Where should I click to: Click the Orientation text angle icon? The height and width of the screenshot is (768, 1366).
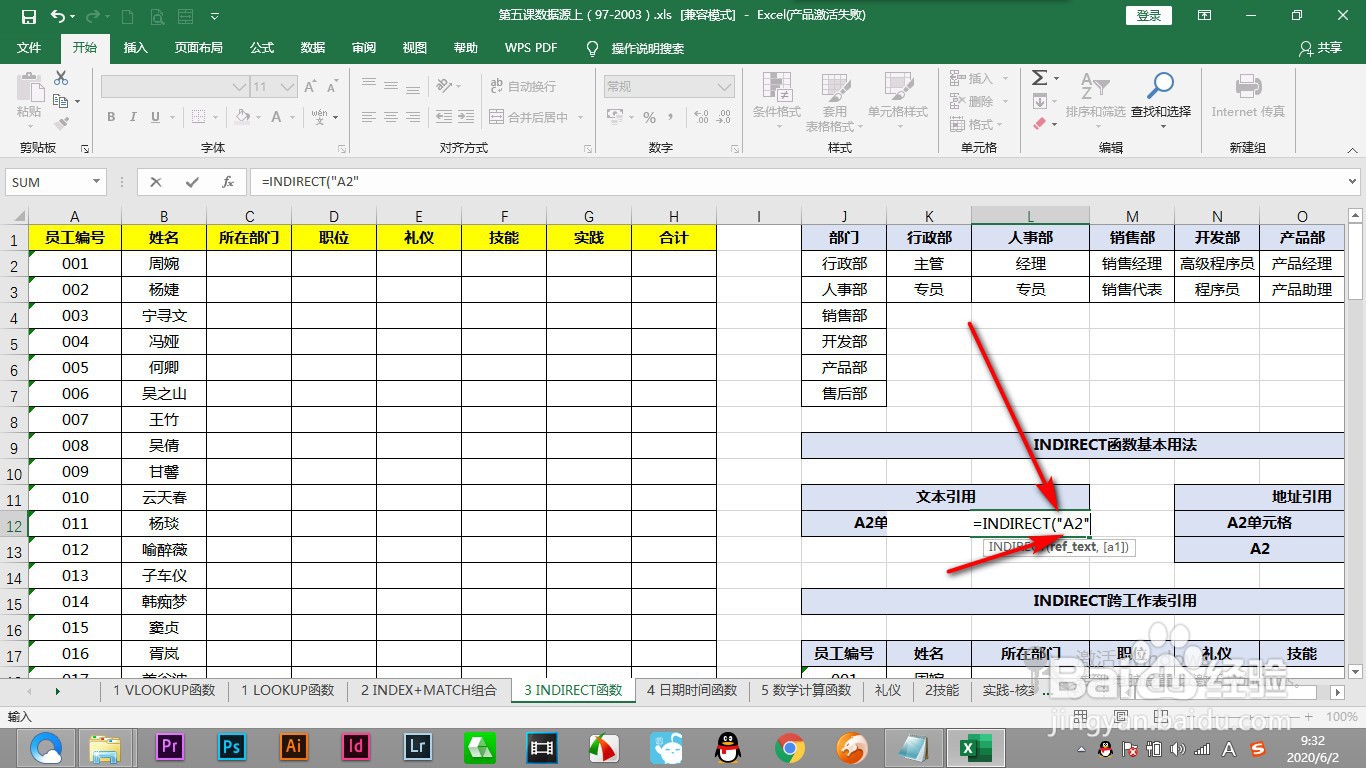coord(445,87)
